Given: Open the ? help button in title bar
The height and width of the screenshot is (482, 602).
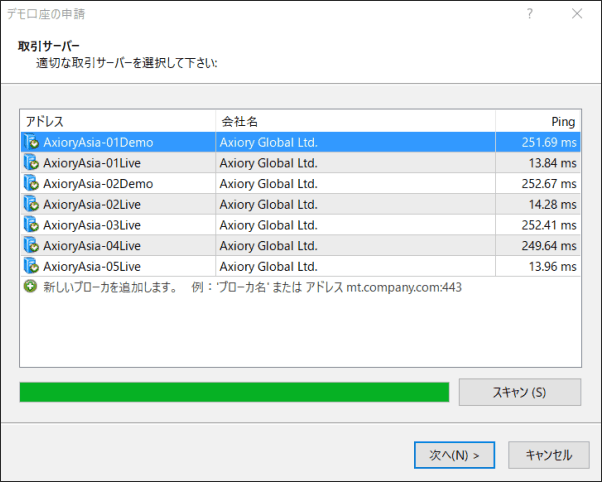Looking at the screenshot, I should (x=530, y=14).
